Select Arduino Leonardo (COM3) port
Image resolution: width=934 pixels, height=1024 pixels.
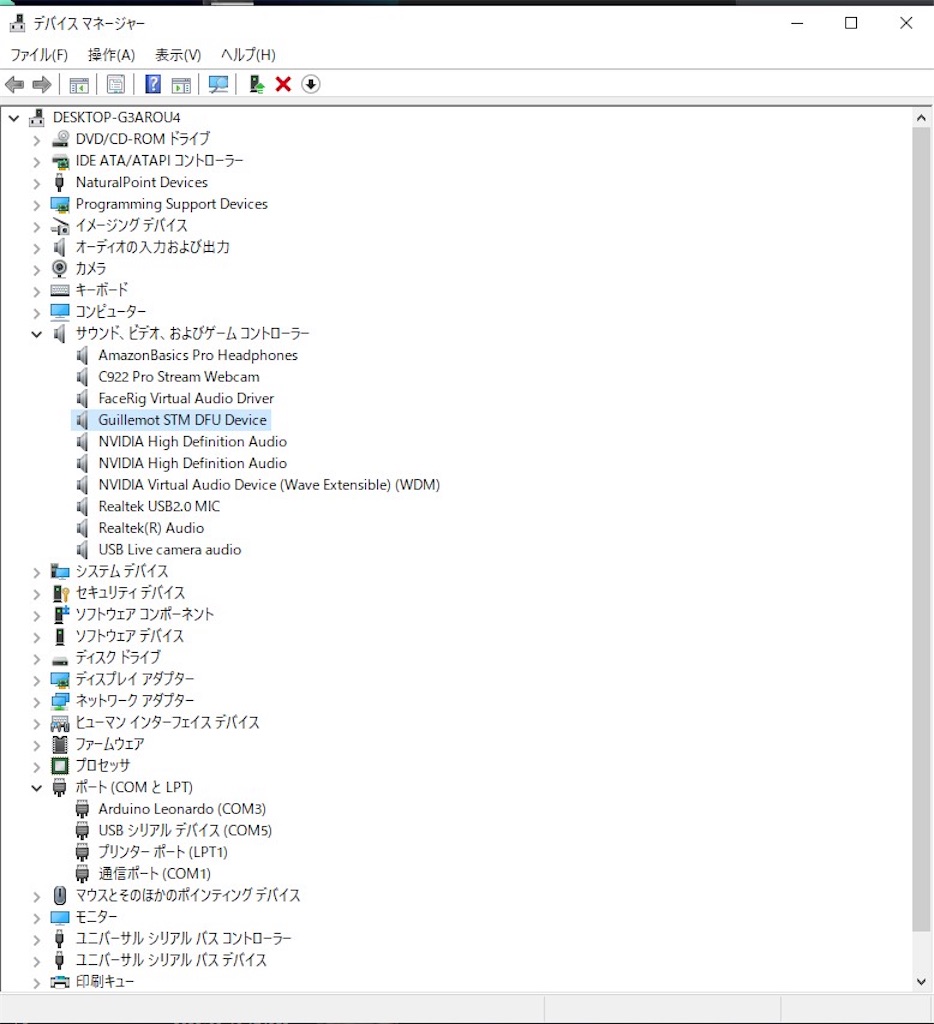(x=182, y=808)
